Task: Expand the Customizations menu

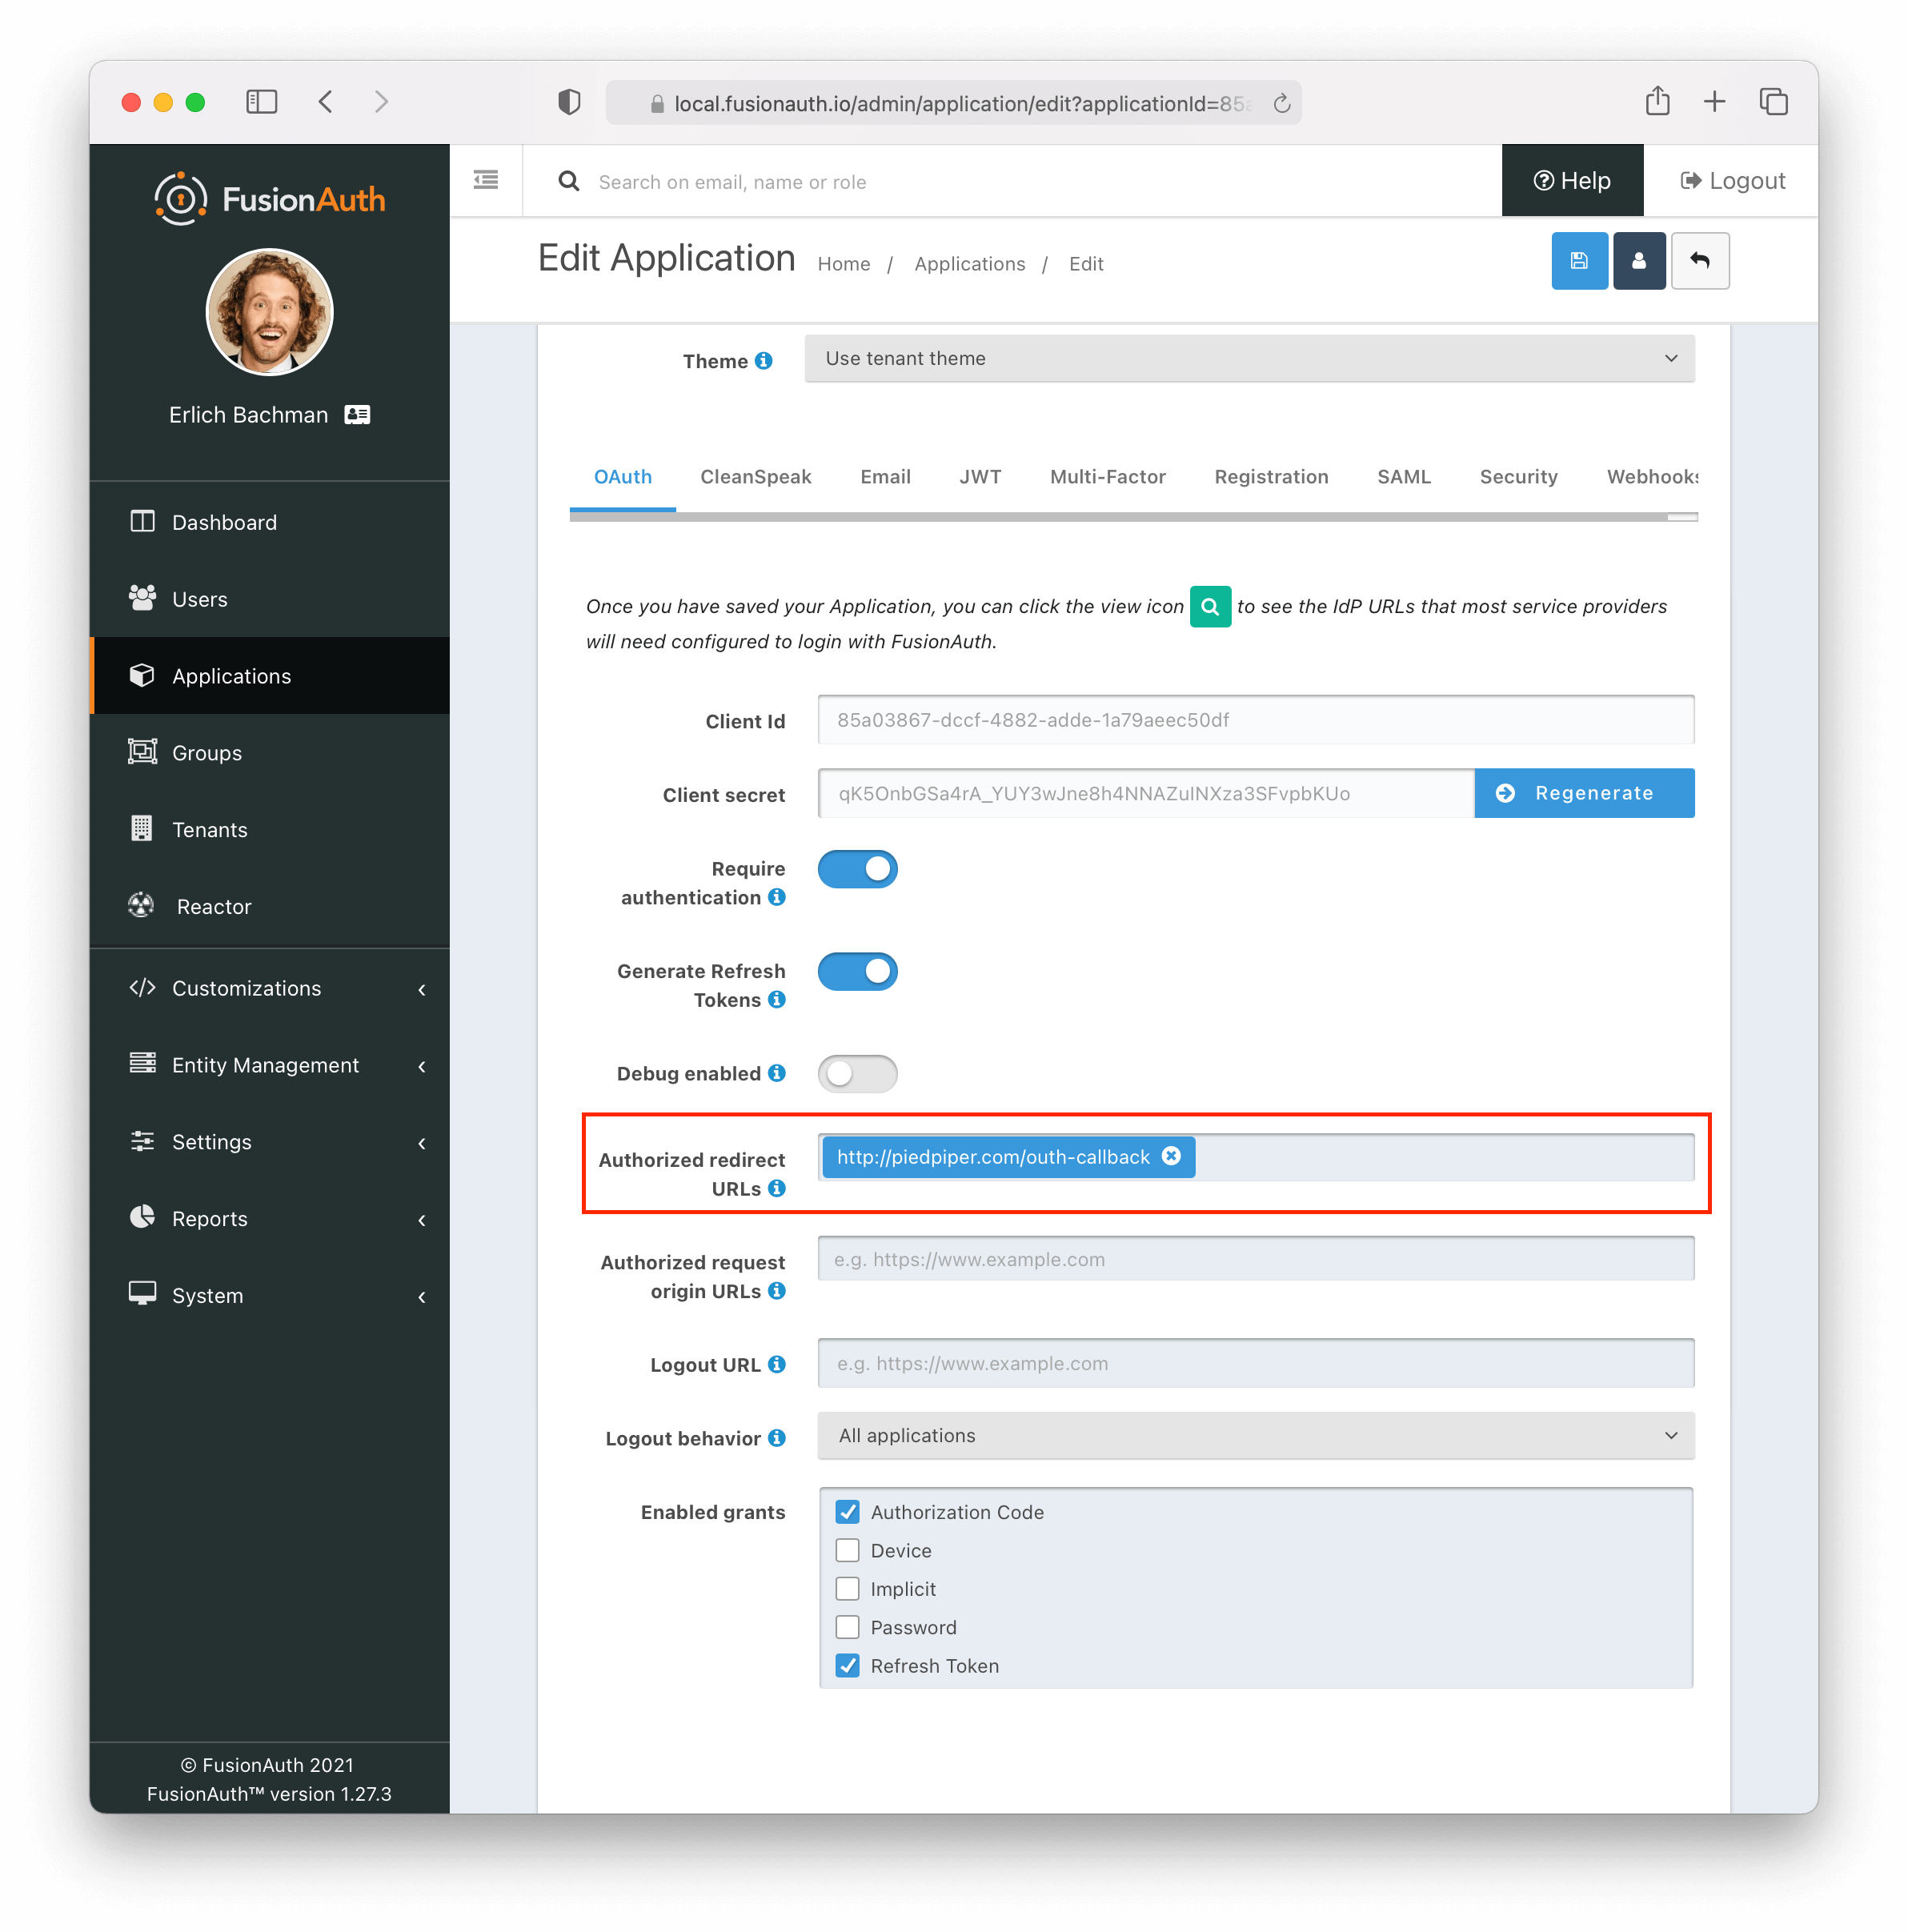Action: coord(269,988)
